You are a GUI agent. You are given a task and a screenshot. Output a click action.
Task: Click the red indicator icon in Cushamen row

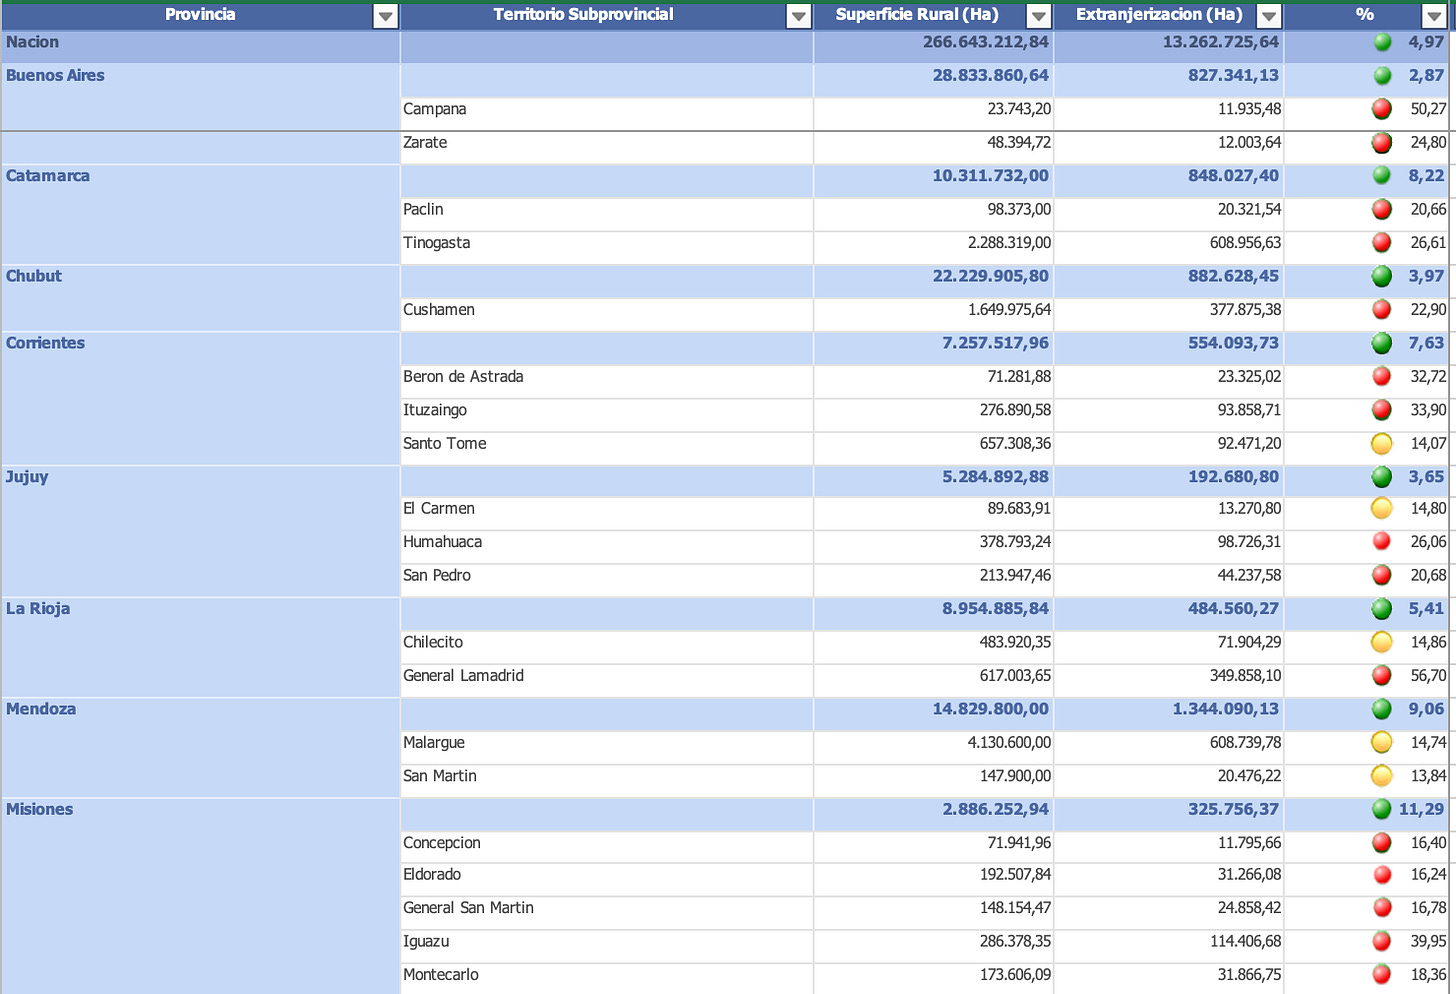(x=1382, y=309)
